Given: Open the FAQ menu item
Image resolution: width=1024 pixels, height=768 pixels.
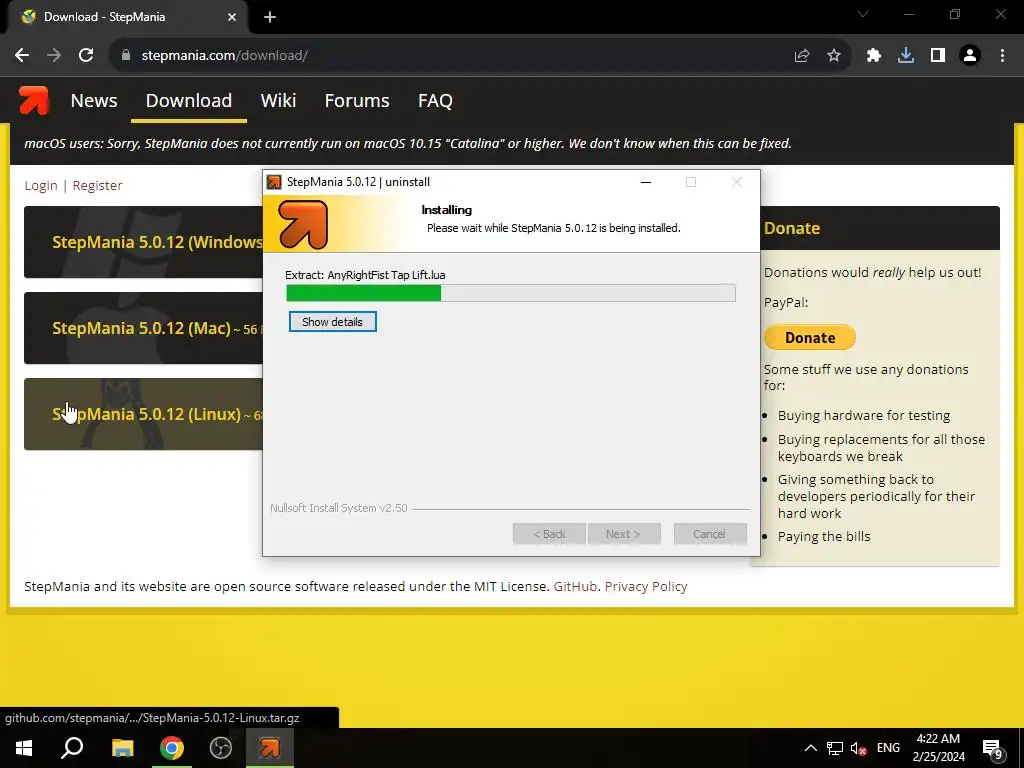Looking at the screenshot, I should click(x=435, y=101).
